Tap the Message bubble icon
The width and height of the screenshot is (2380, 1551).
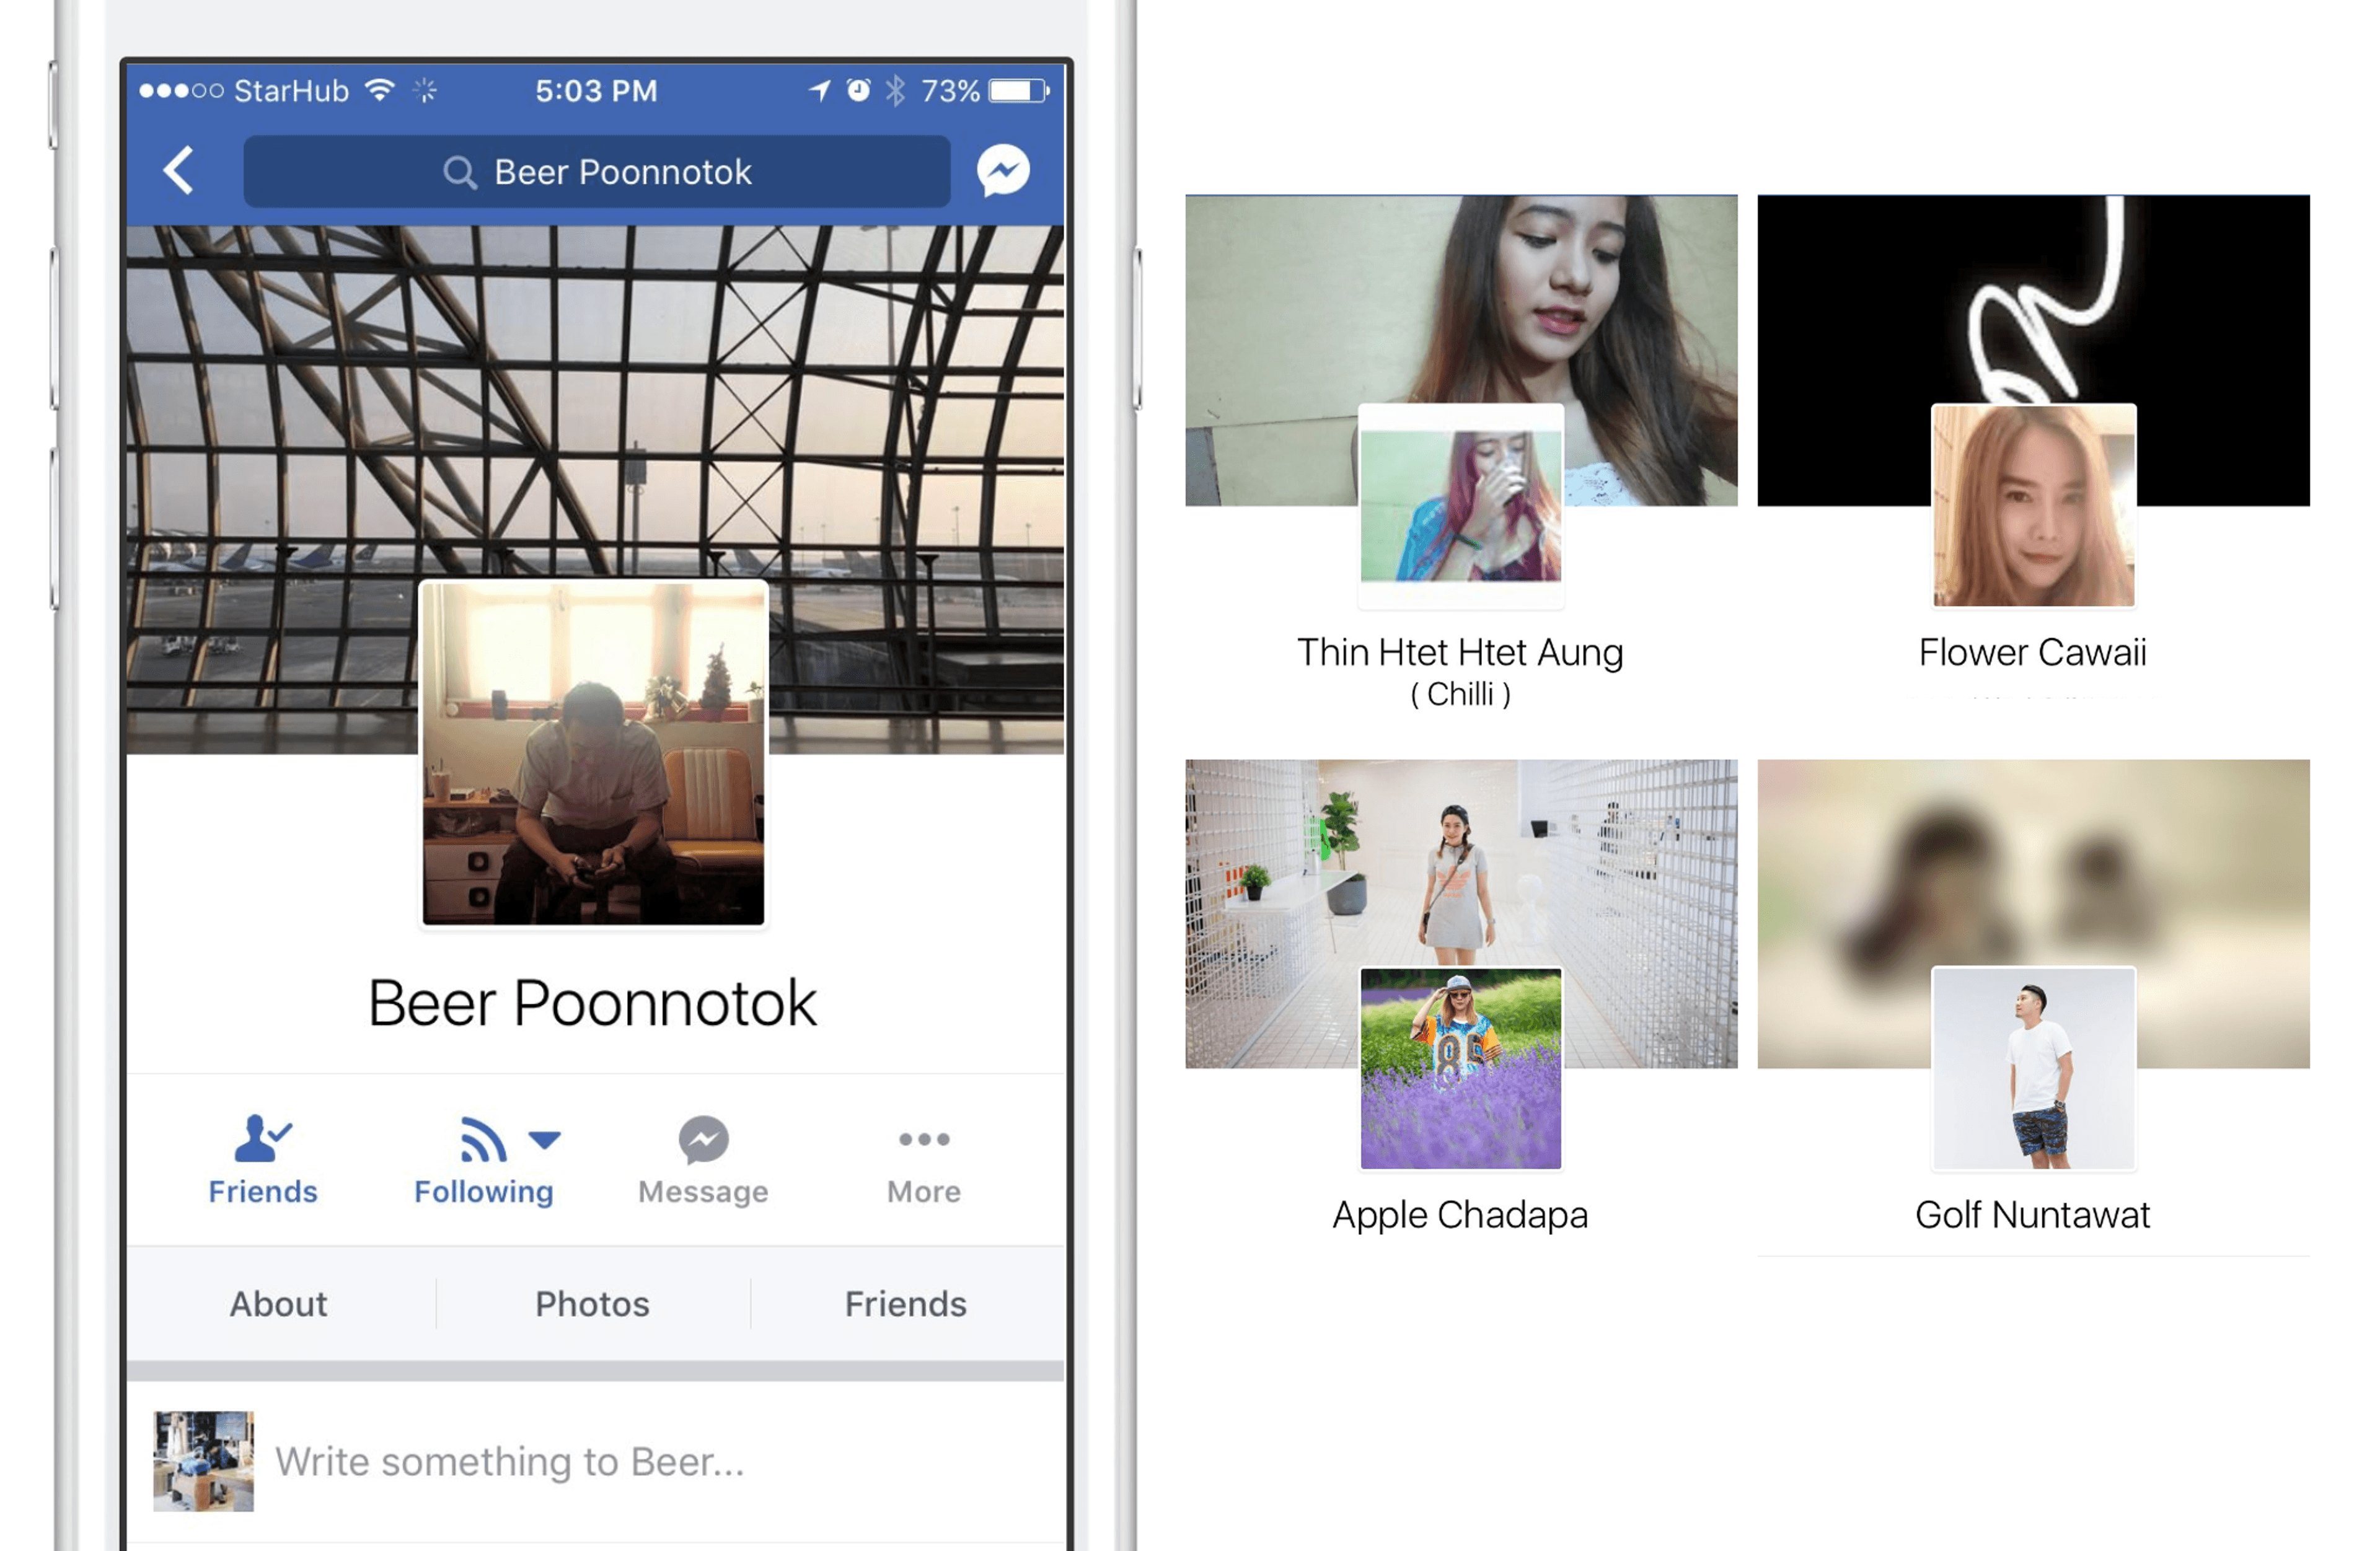(703, 1140)
